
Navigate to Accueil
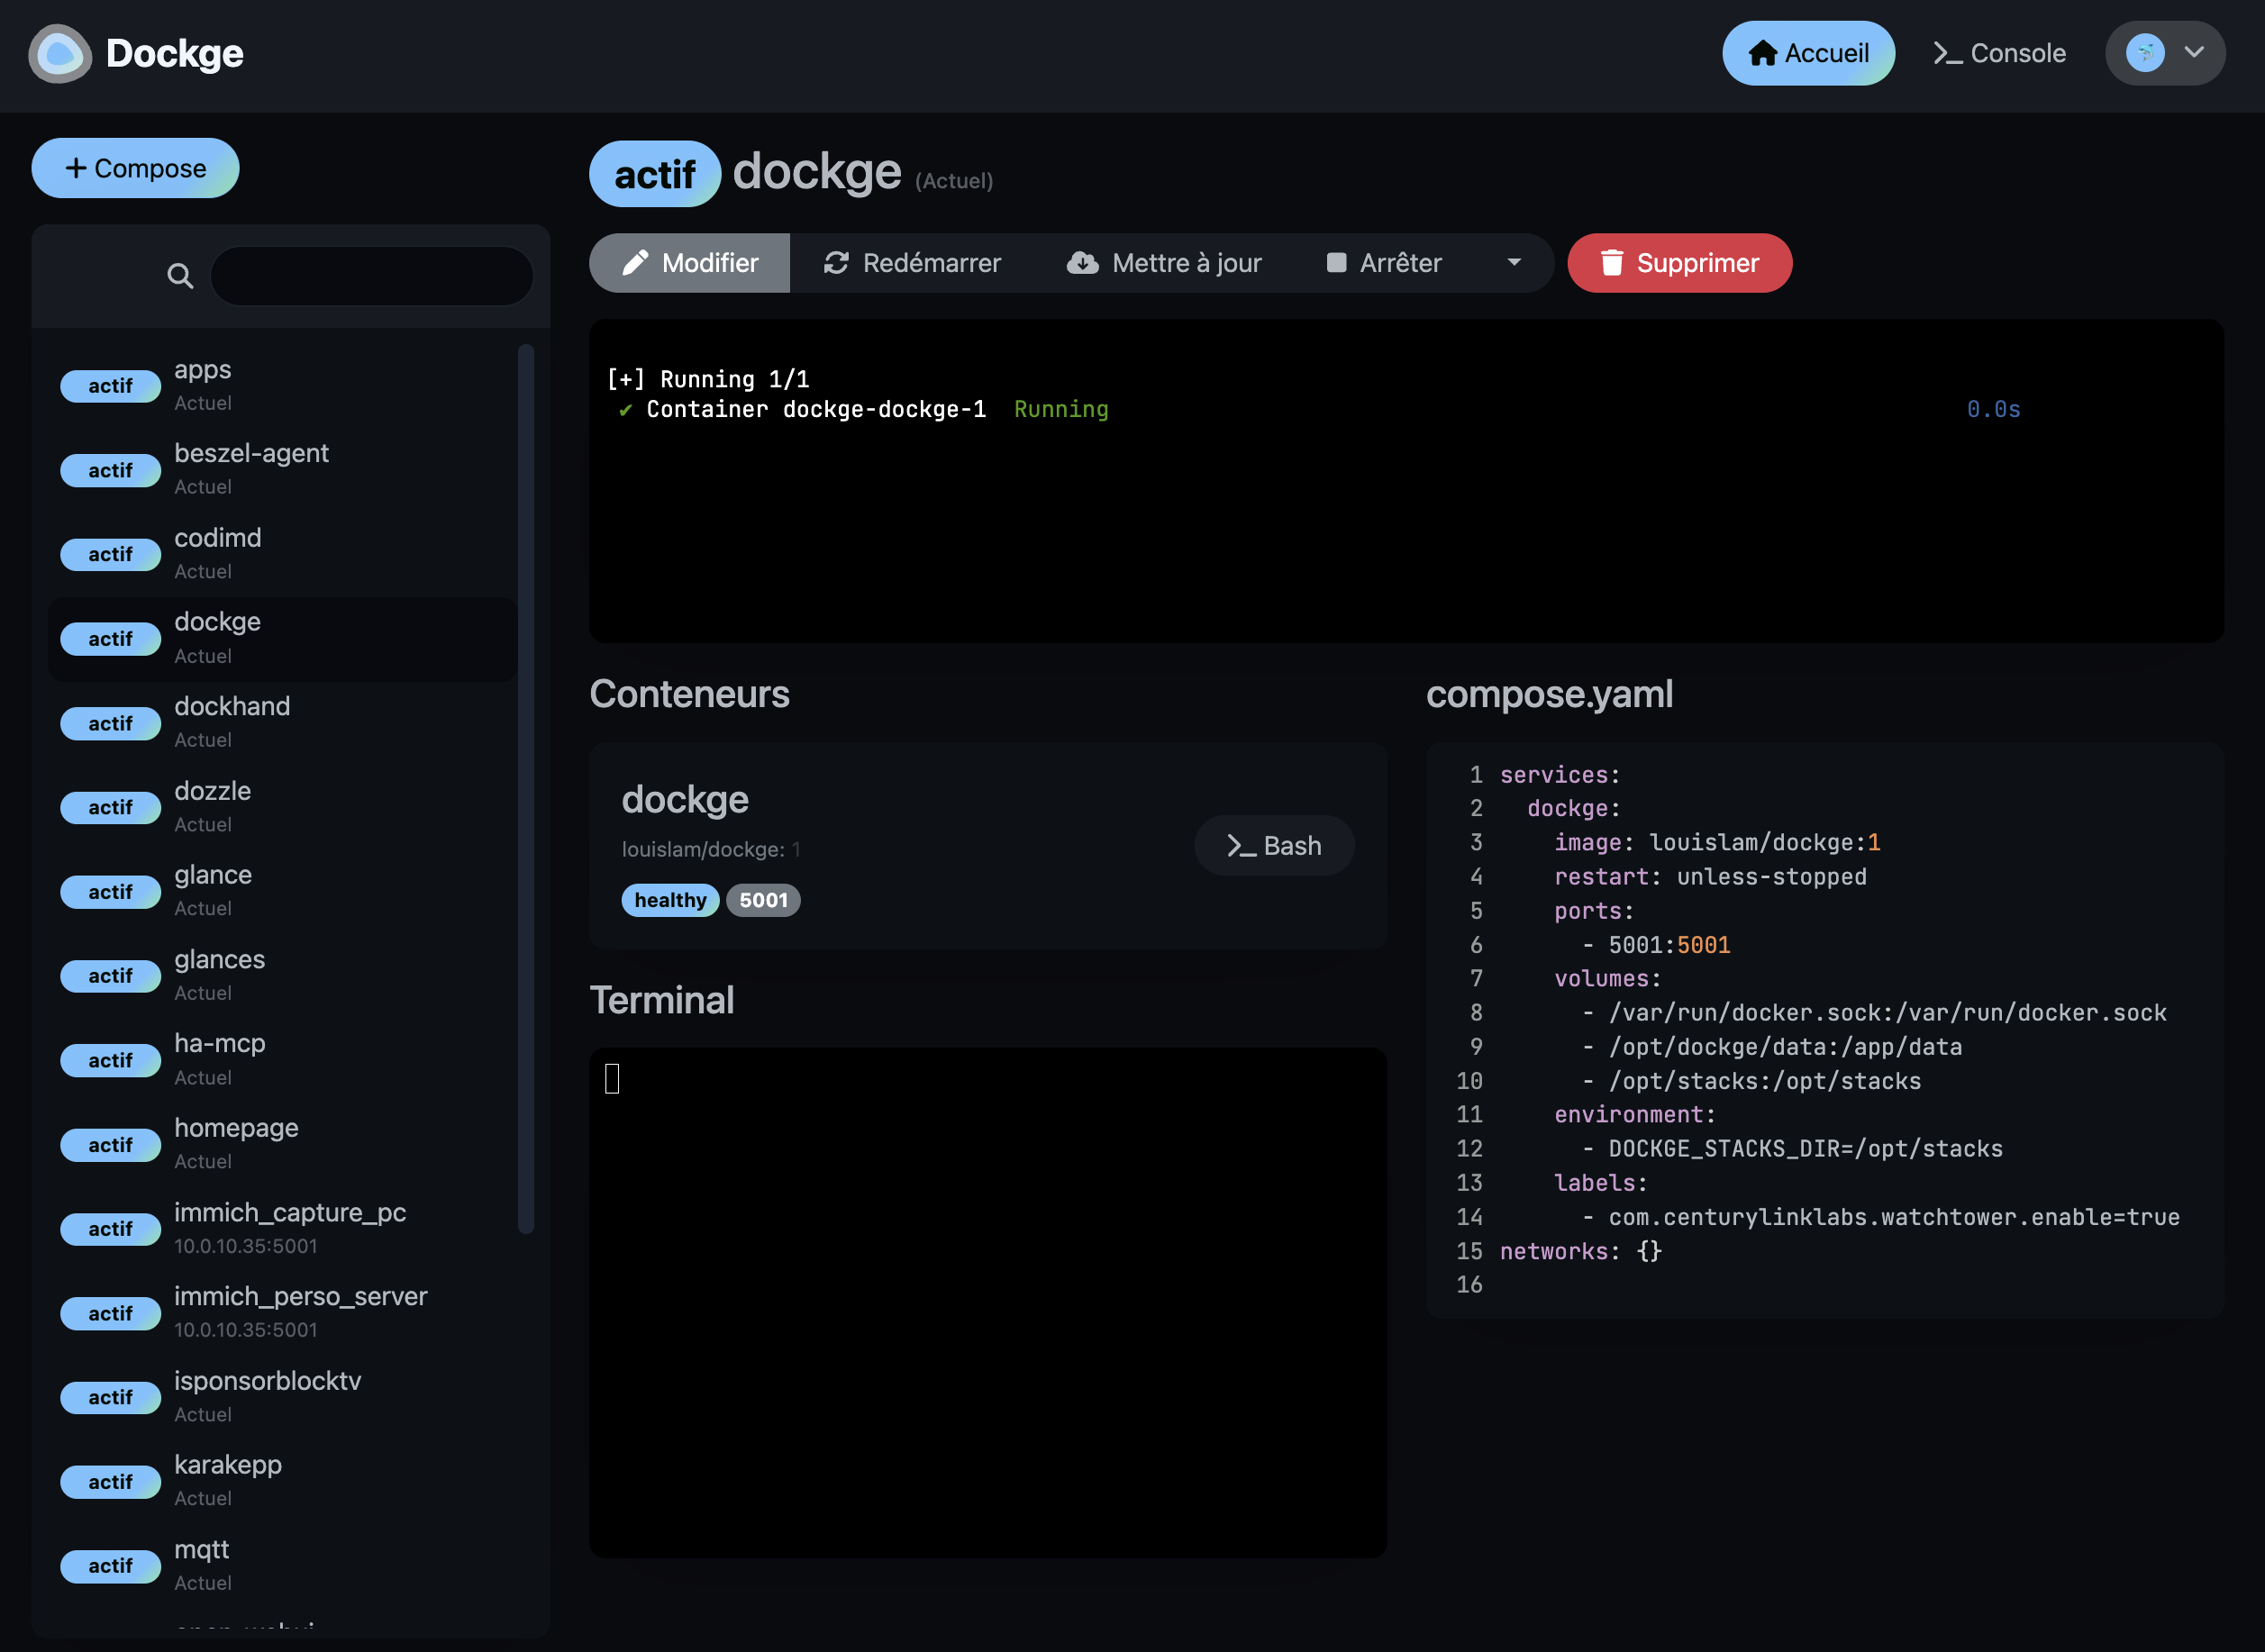1808,52
